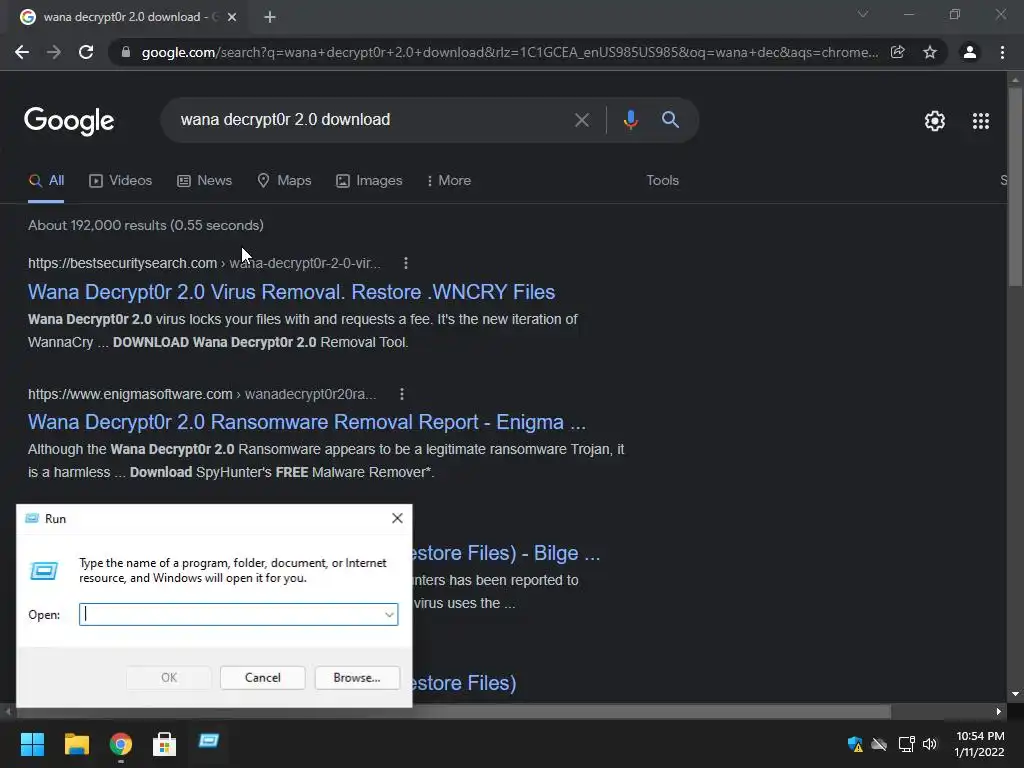Screen dimensions: 1024x768
Task: Clear the Google search box text
Action: coord(581,120)
